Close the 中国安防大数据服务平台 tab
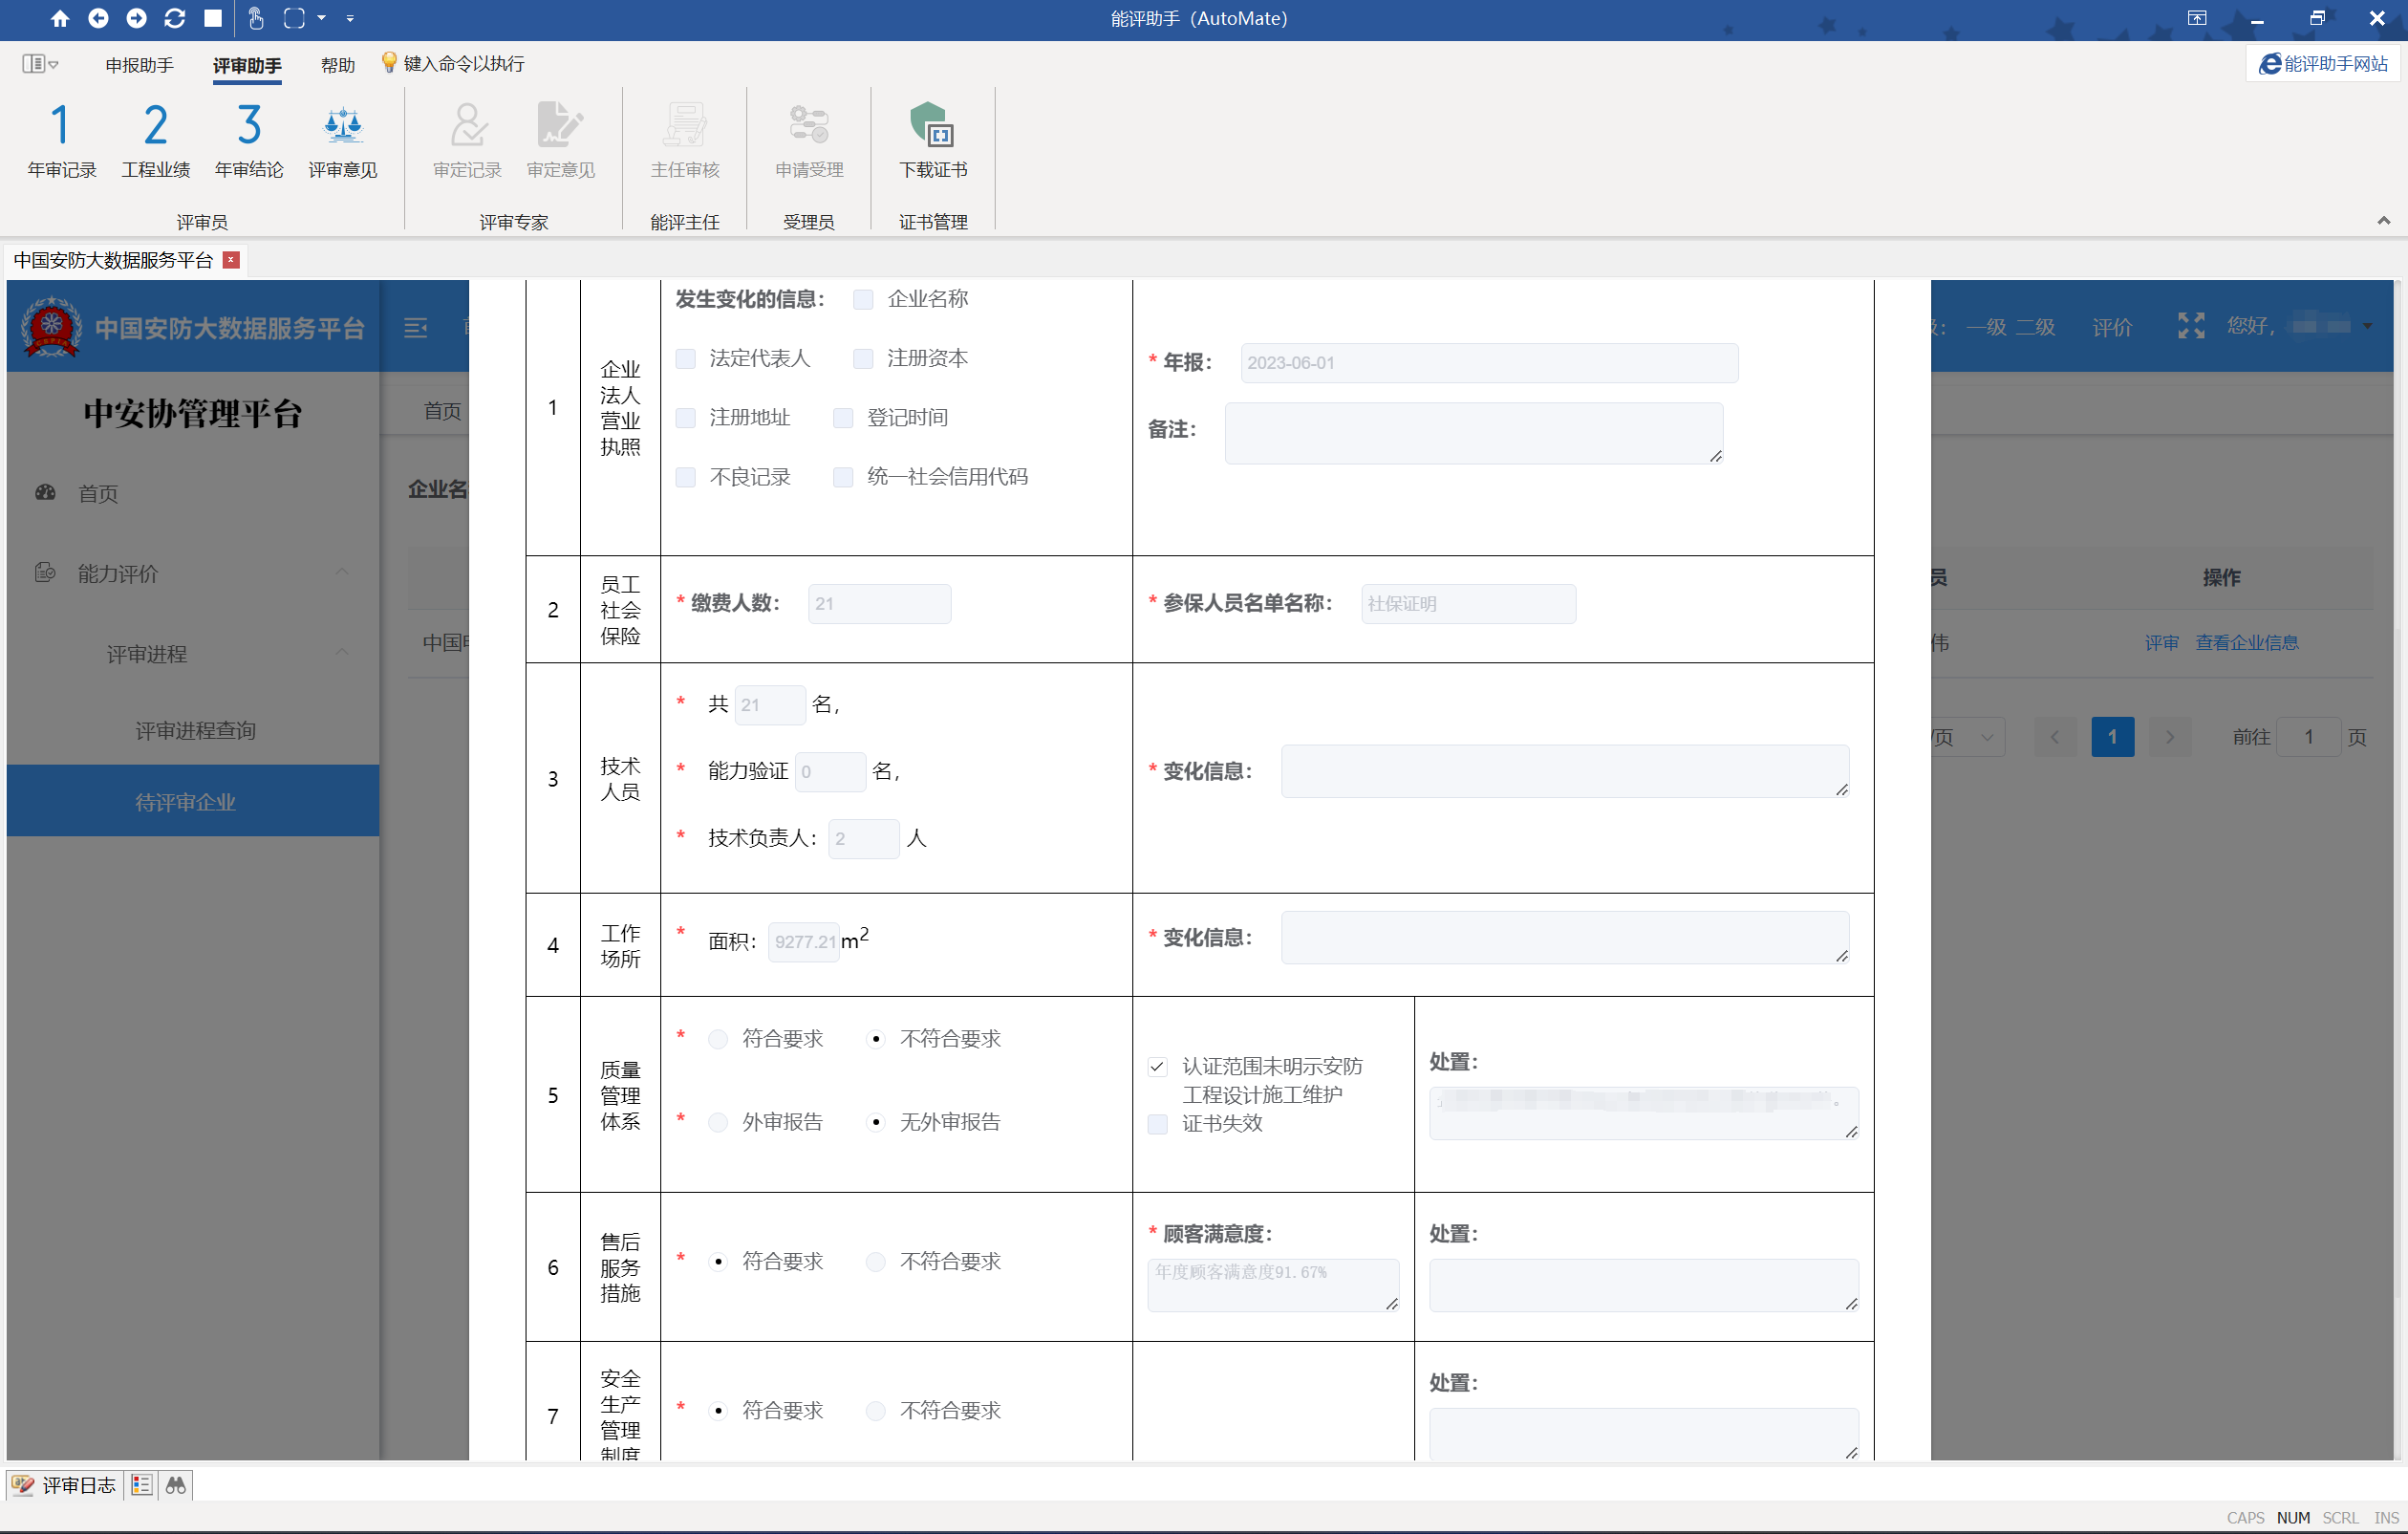The height and width of the screenshot is (1534, 2408). 232,260
